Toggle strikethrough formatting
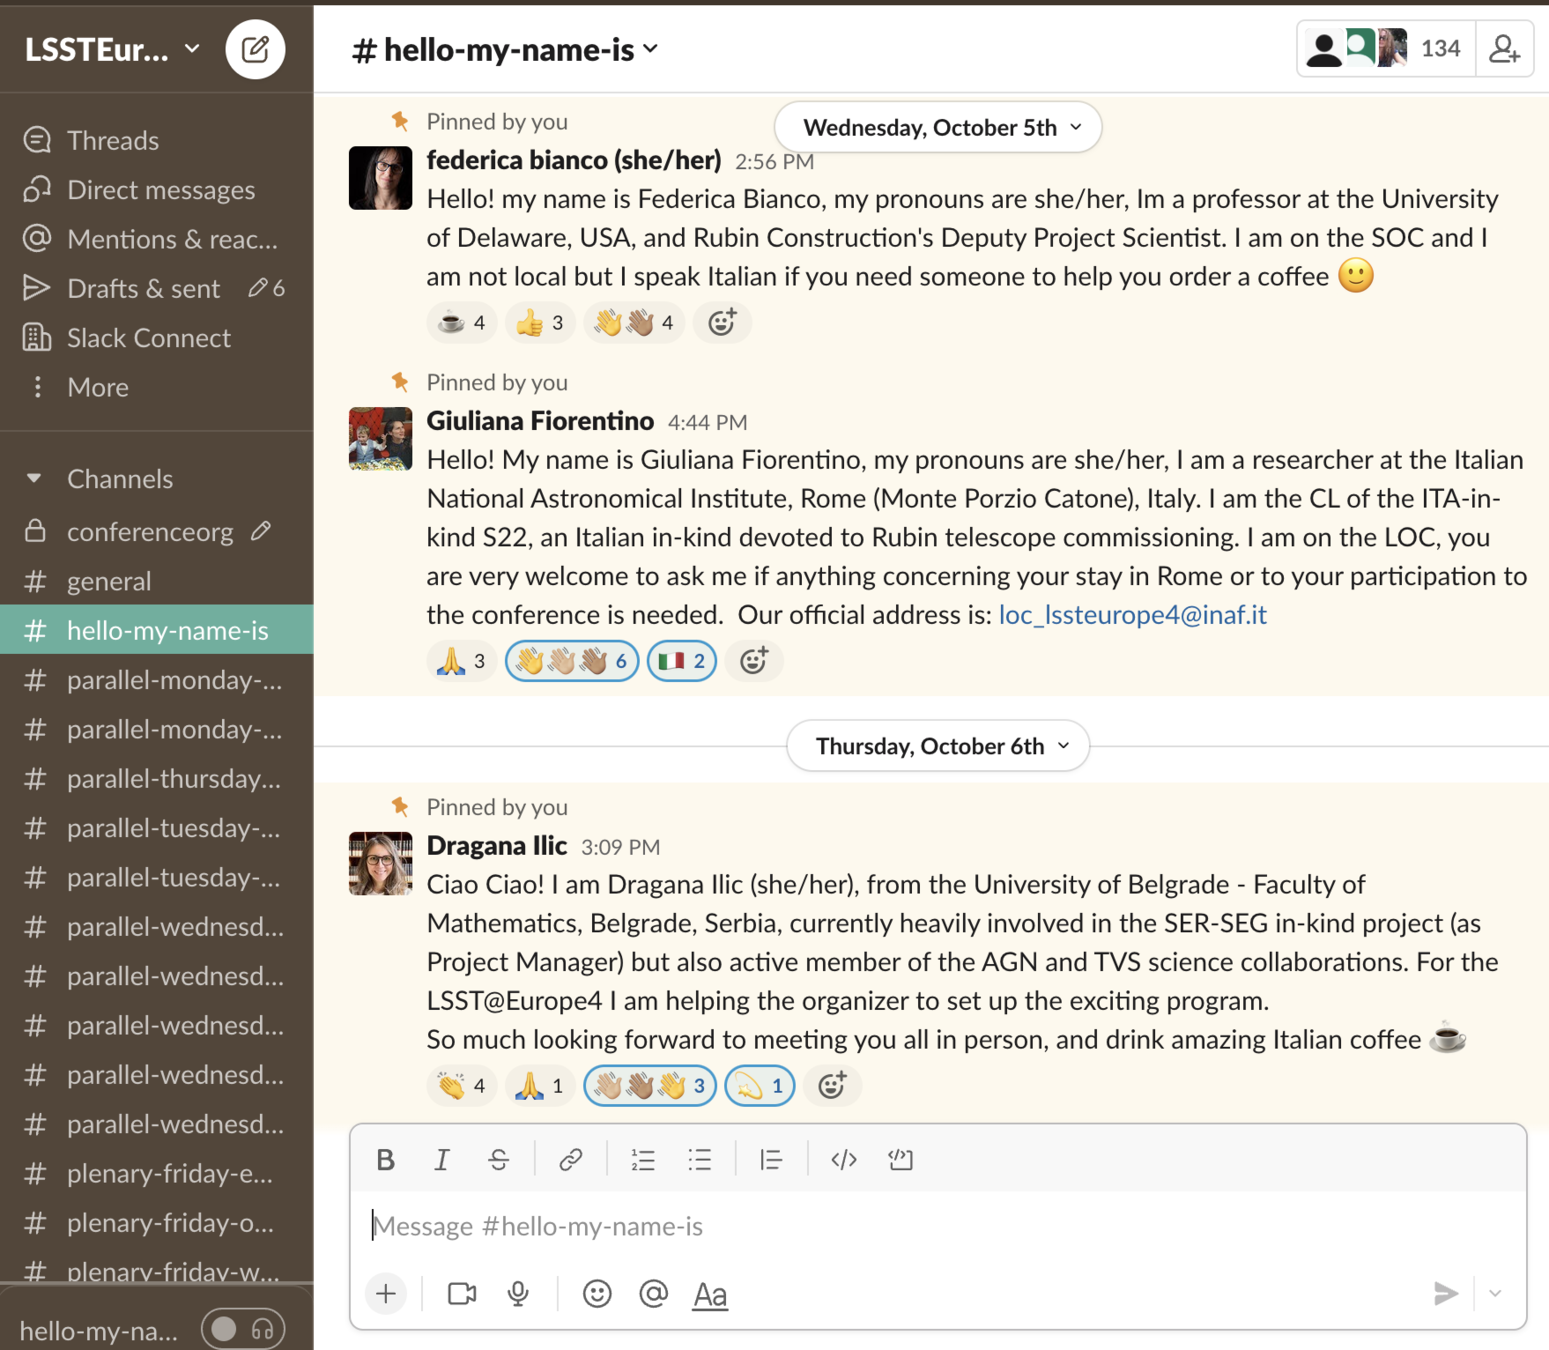Image resolution: width=1549 pixels, height=1350 pixels. click(498, 1159)
